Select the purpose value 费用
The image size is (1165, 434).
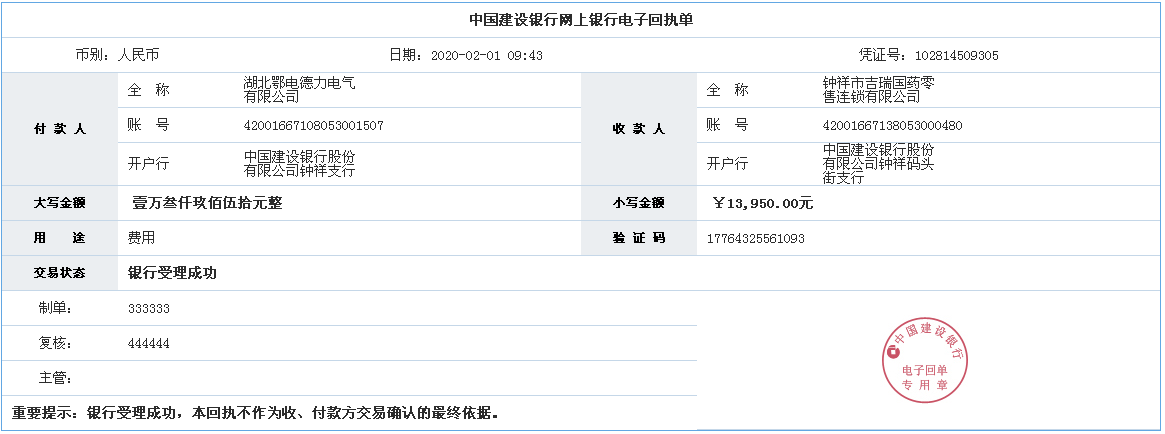point(141,239)
